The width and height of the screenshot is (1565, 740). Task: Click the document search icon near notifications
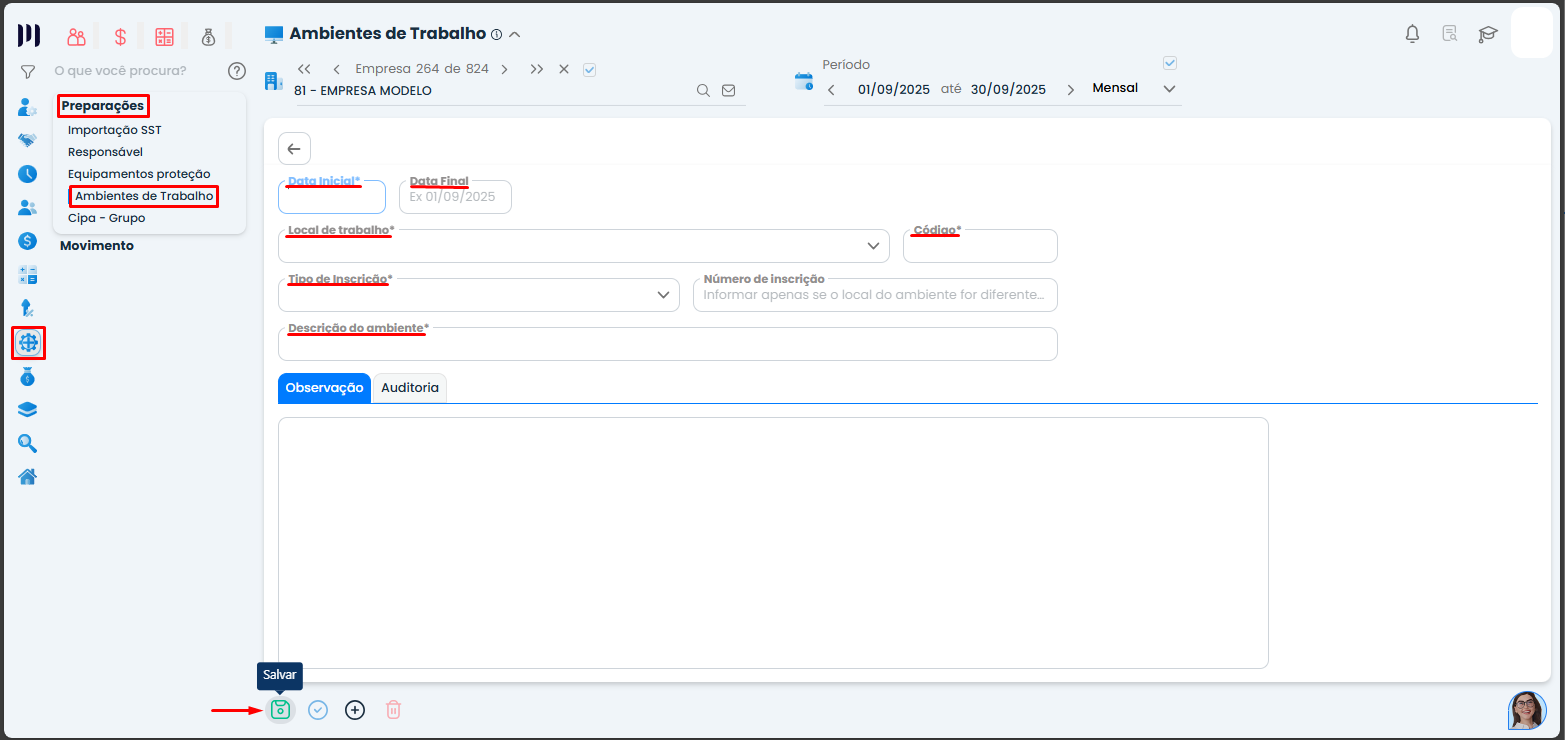[1449, 33]
